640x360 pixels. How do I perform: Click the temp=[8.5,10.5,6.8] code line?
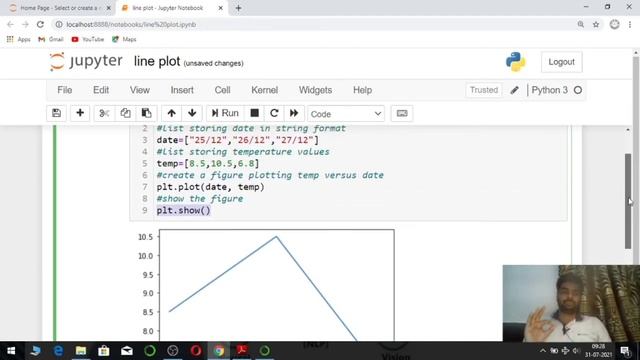tap(208, 164)
